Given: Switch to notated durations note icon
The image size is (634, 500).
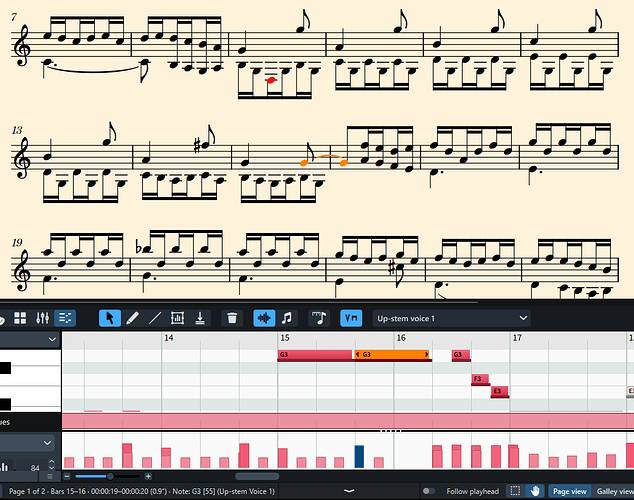Looking at the screenshot, I should [287, 318].
